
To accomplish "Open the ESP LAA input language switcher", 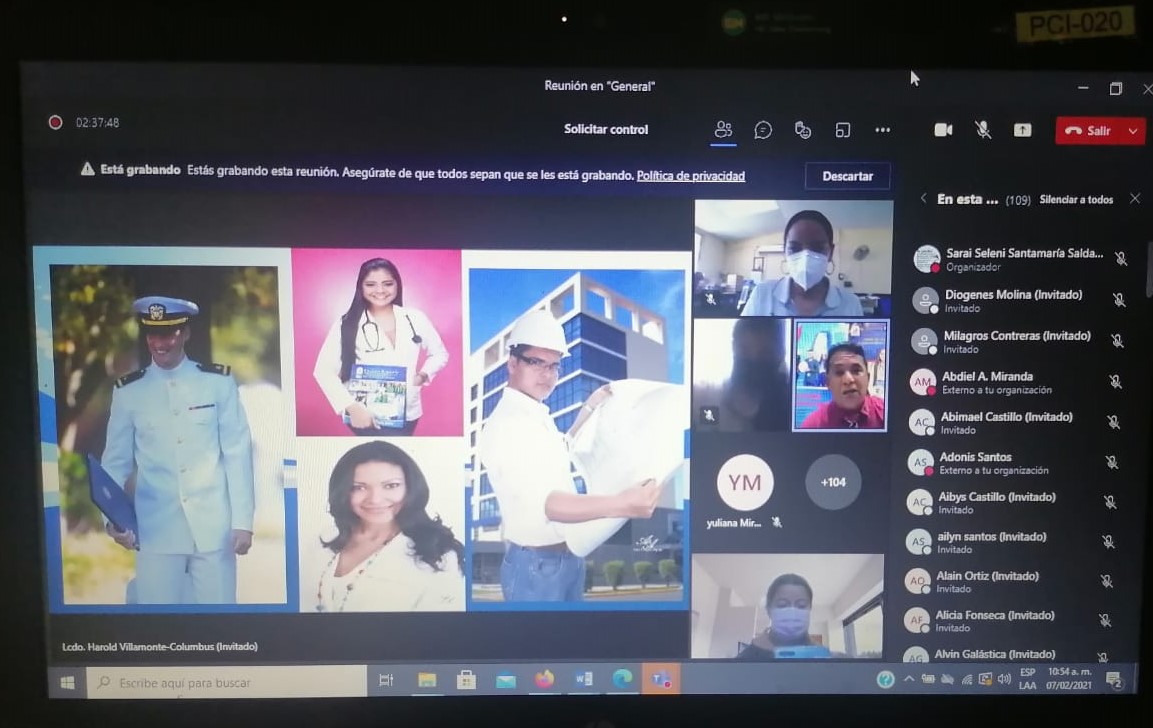I will click(x=1027, y=679).
